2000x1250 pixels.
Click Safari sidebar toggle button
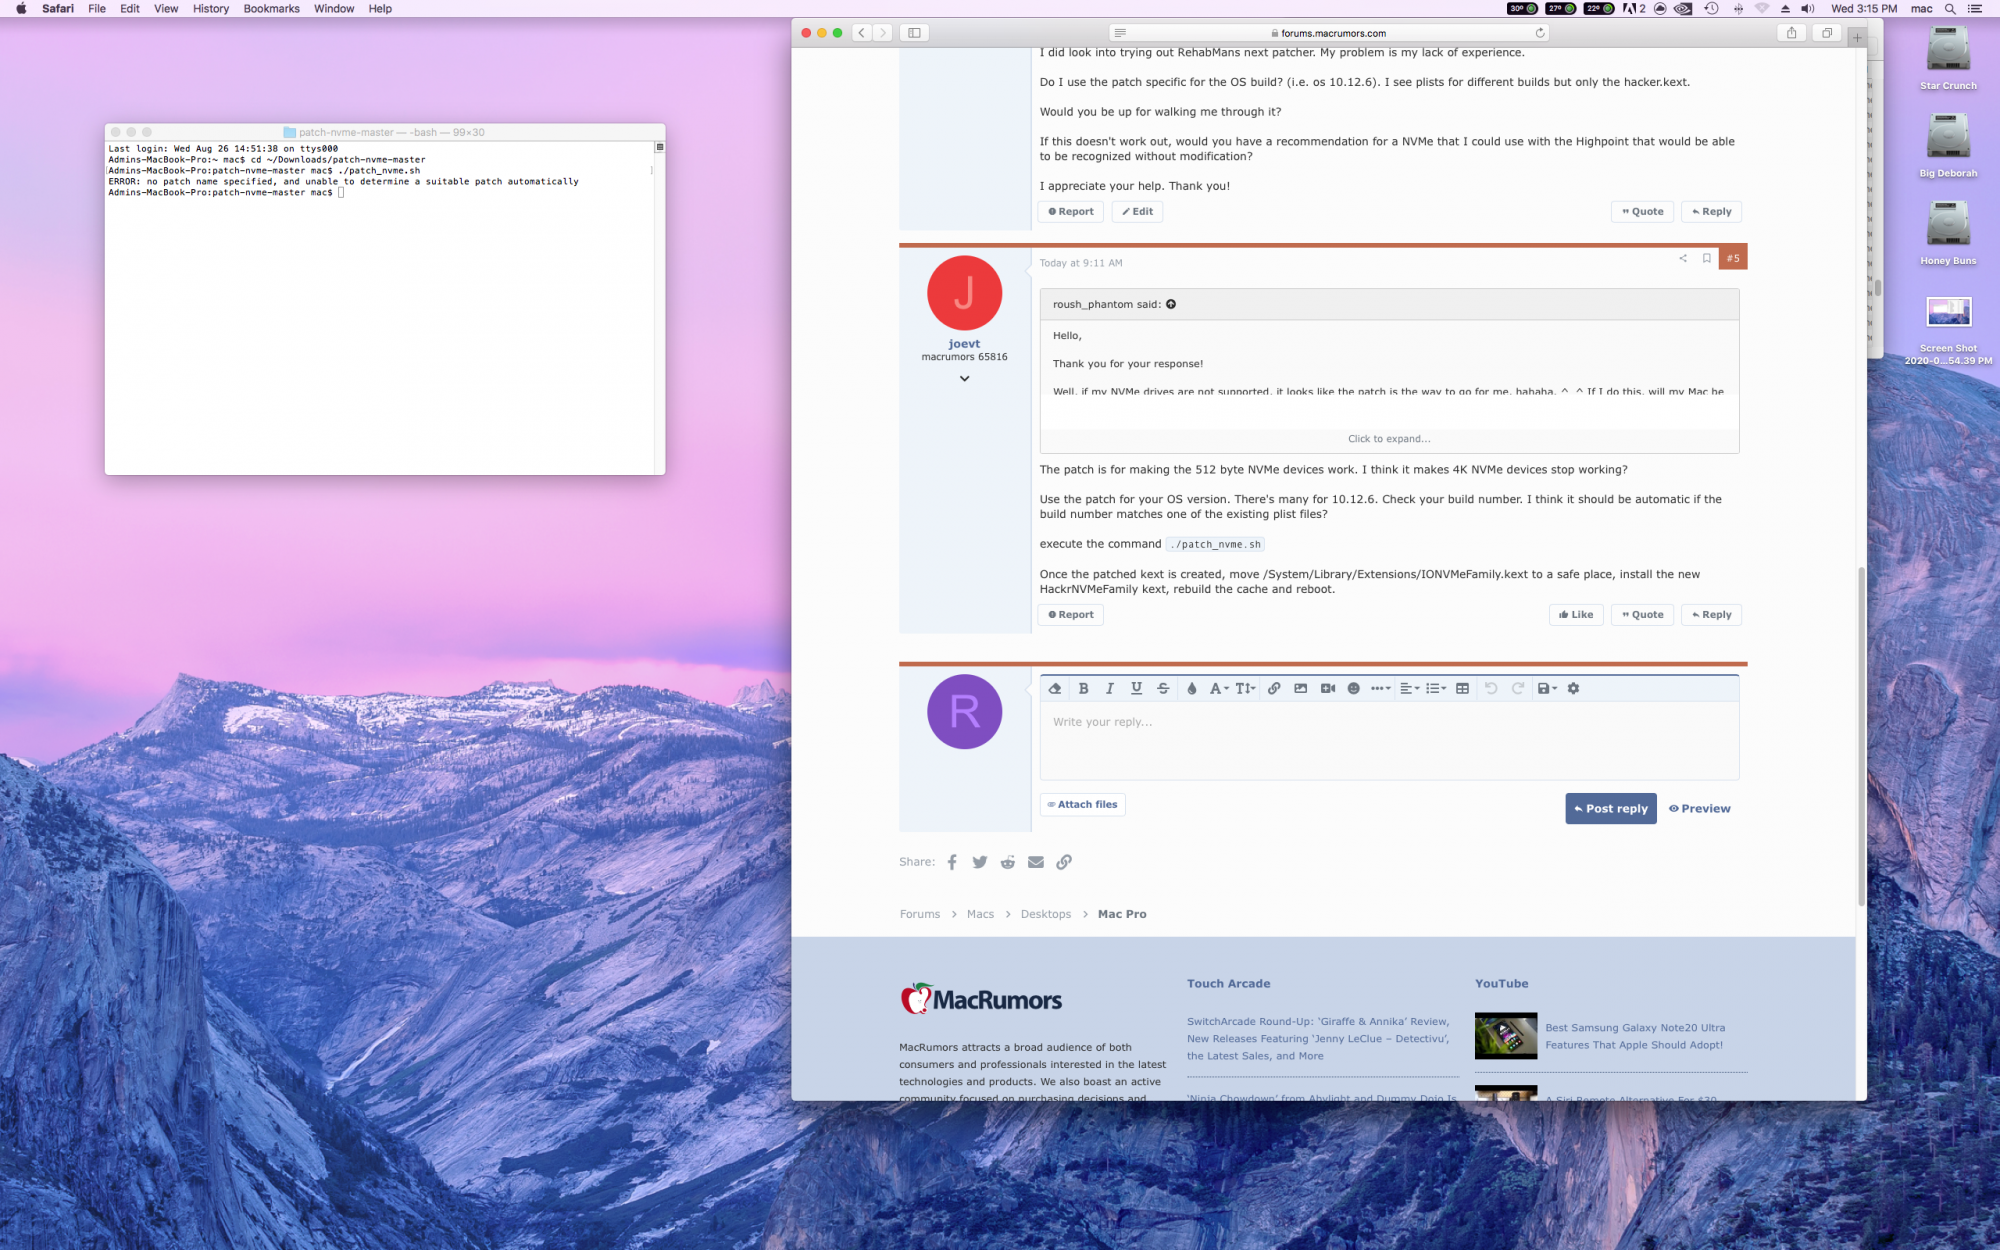(914, 33)
